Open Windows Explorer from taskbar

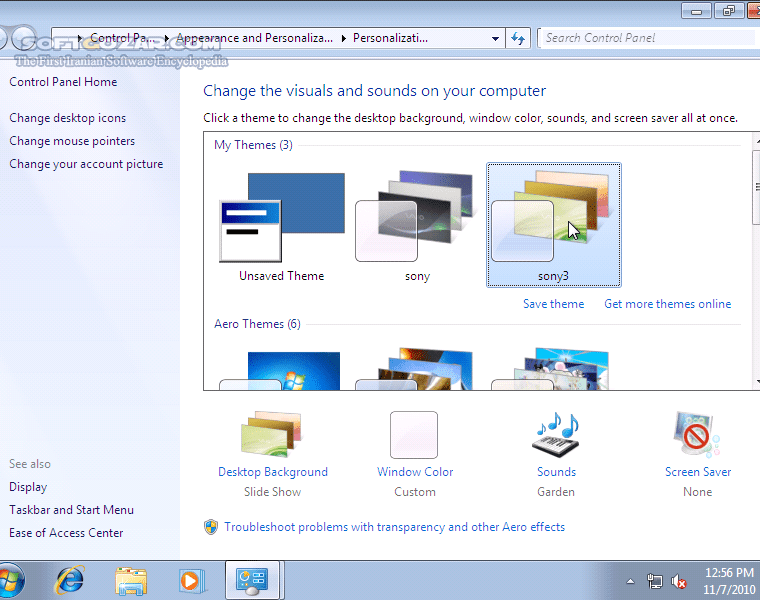(x=131, y=581)
